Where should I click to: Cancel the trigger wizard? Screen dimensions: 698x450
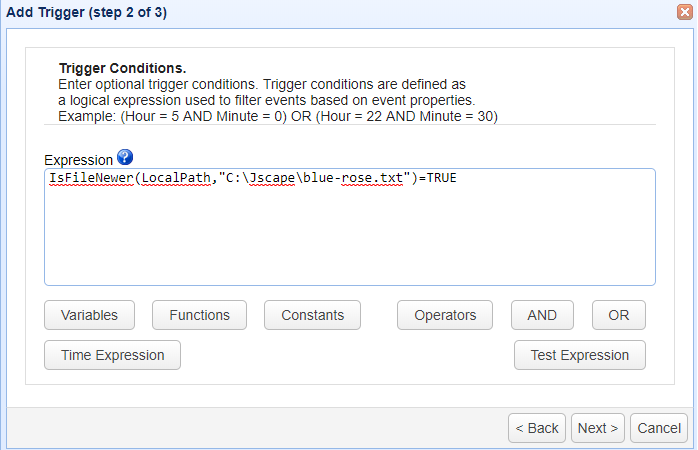(659, 428)
